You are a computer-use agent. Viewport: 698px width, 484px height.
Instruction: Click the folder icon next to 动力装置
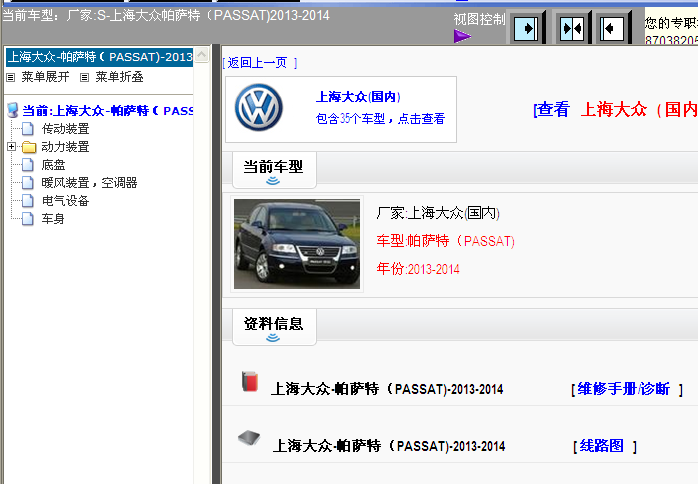click(29, 147)
